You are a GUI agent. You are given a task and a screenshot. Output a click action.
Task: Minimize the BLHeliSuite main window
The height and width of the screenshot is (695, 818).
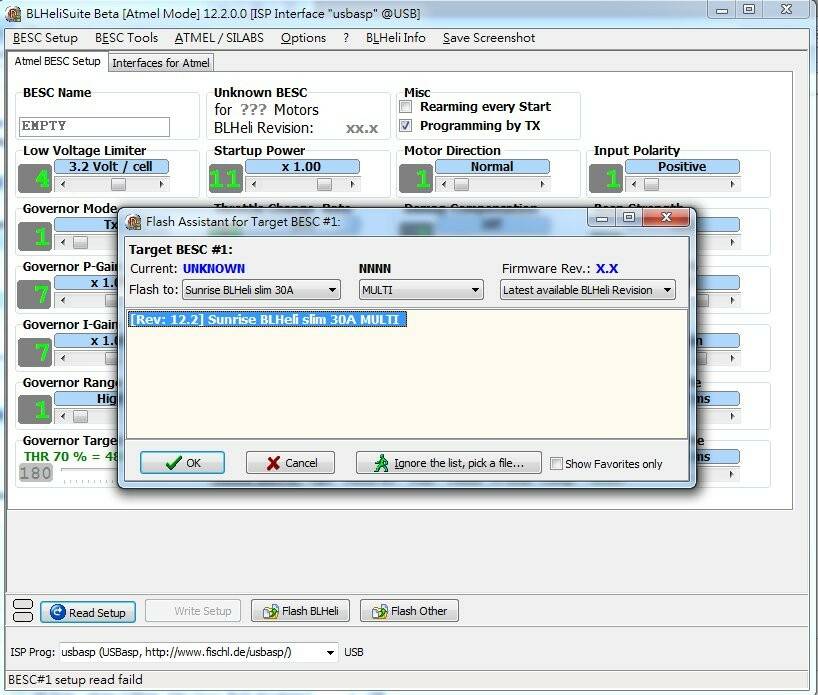(722, 10)
